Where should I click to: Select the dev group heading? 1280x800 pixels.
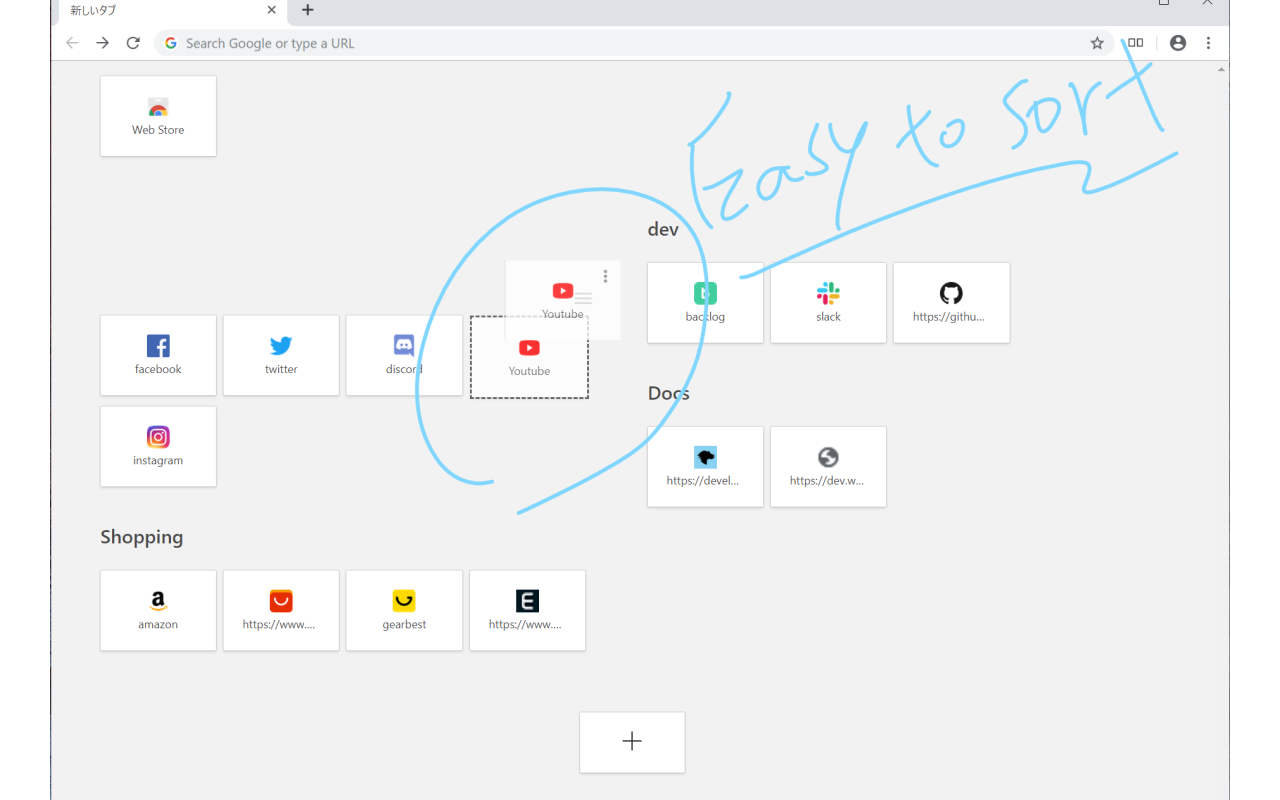[663, 229]
